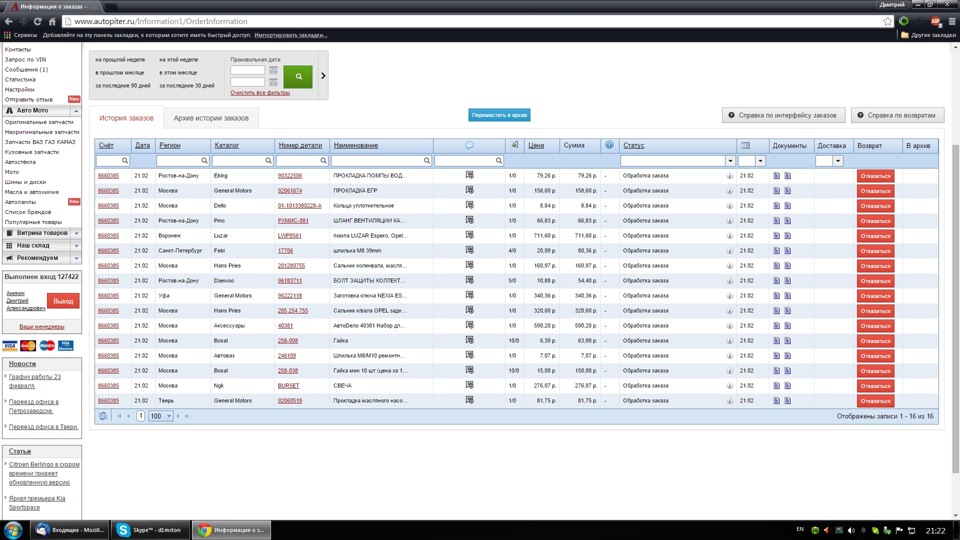Open second document icon in the Тверь row
Image resolution: width=960 pixels, height=540 pixels.
[x=787, y=400]
